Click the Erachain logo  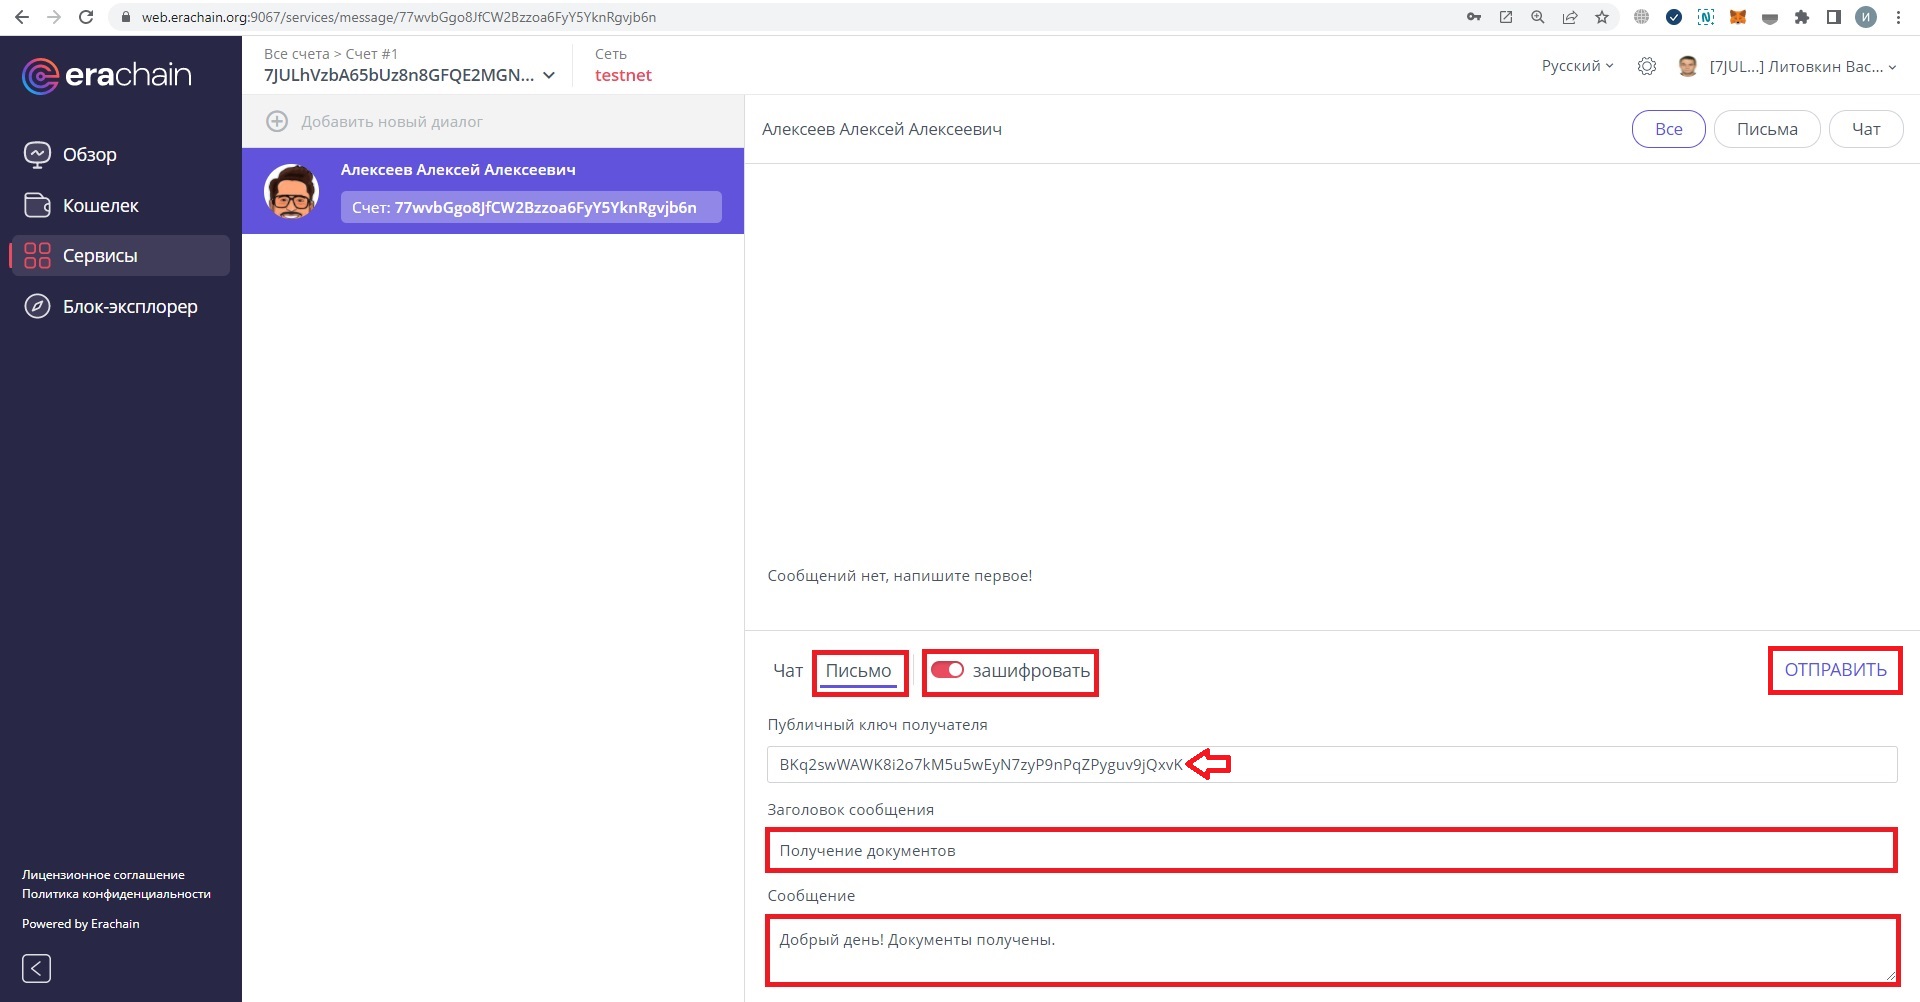107,75
